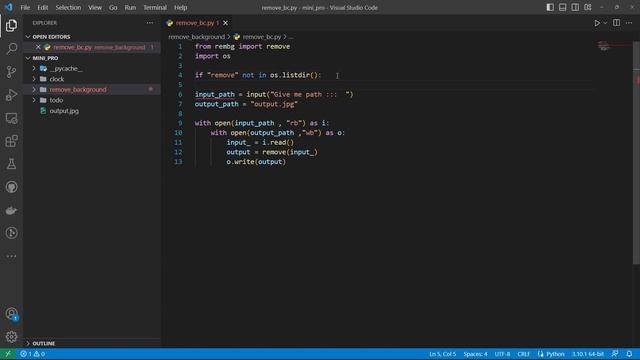The height and width of the screenshot is (360, 640).
Task: Show additional views via the activity bar ellipsis
Action: [11, 256]
